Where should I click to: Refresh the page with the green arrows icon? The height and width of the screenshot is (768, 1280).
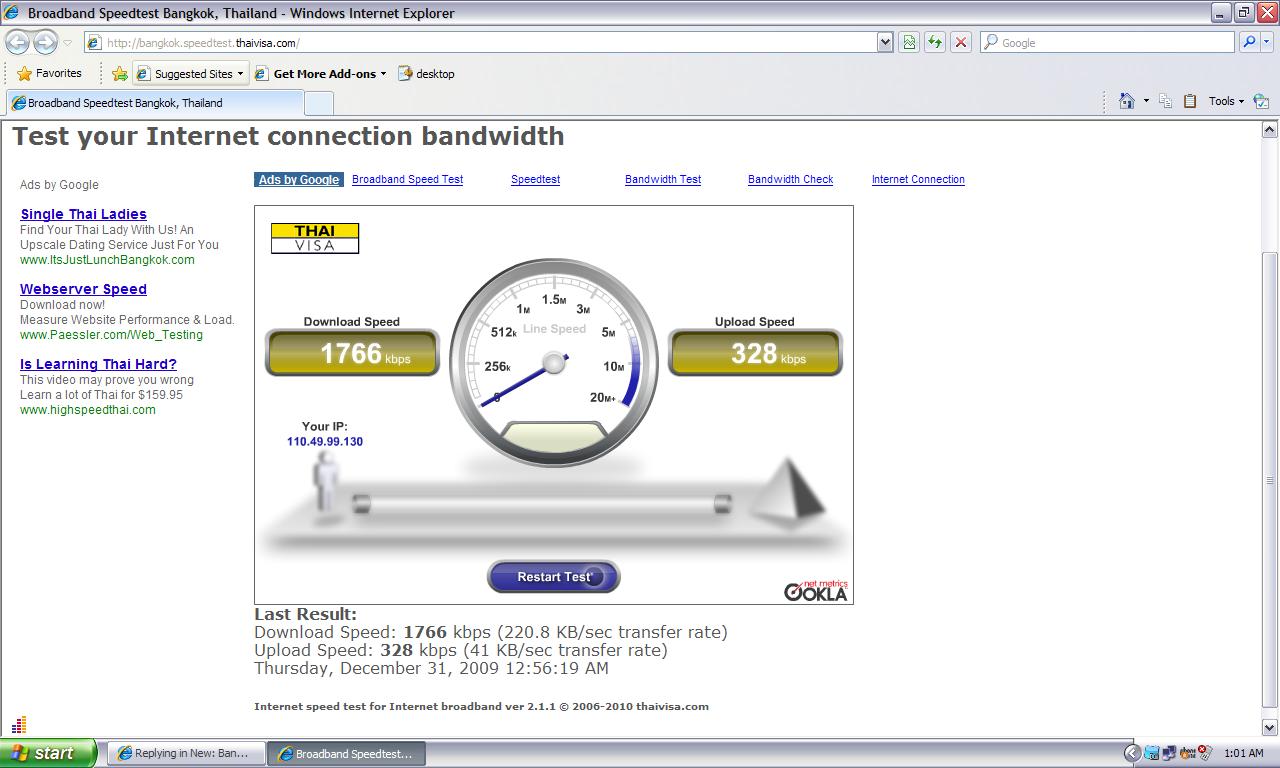click(935, 42)
